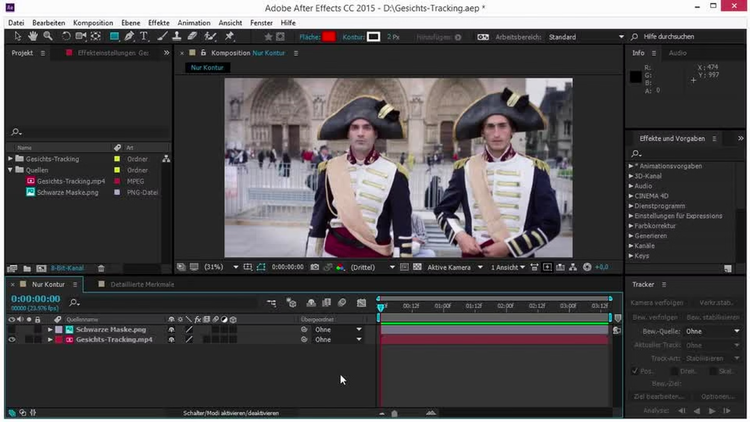
Task: Toggle the Pos. checkbox in Tracker panel
Action: [x=636, y=371]
